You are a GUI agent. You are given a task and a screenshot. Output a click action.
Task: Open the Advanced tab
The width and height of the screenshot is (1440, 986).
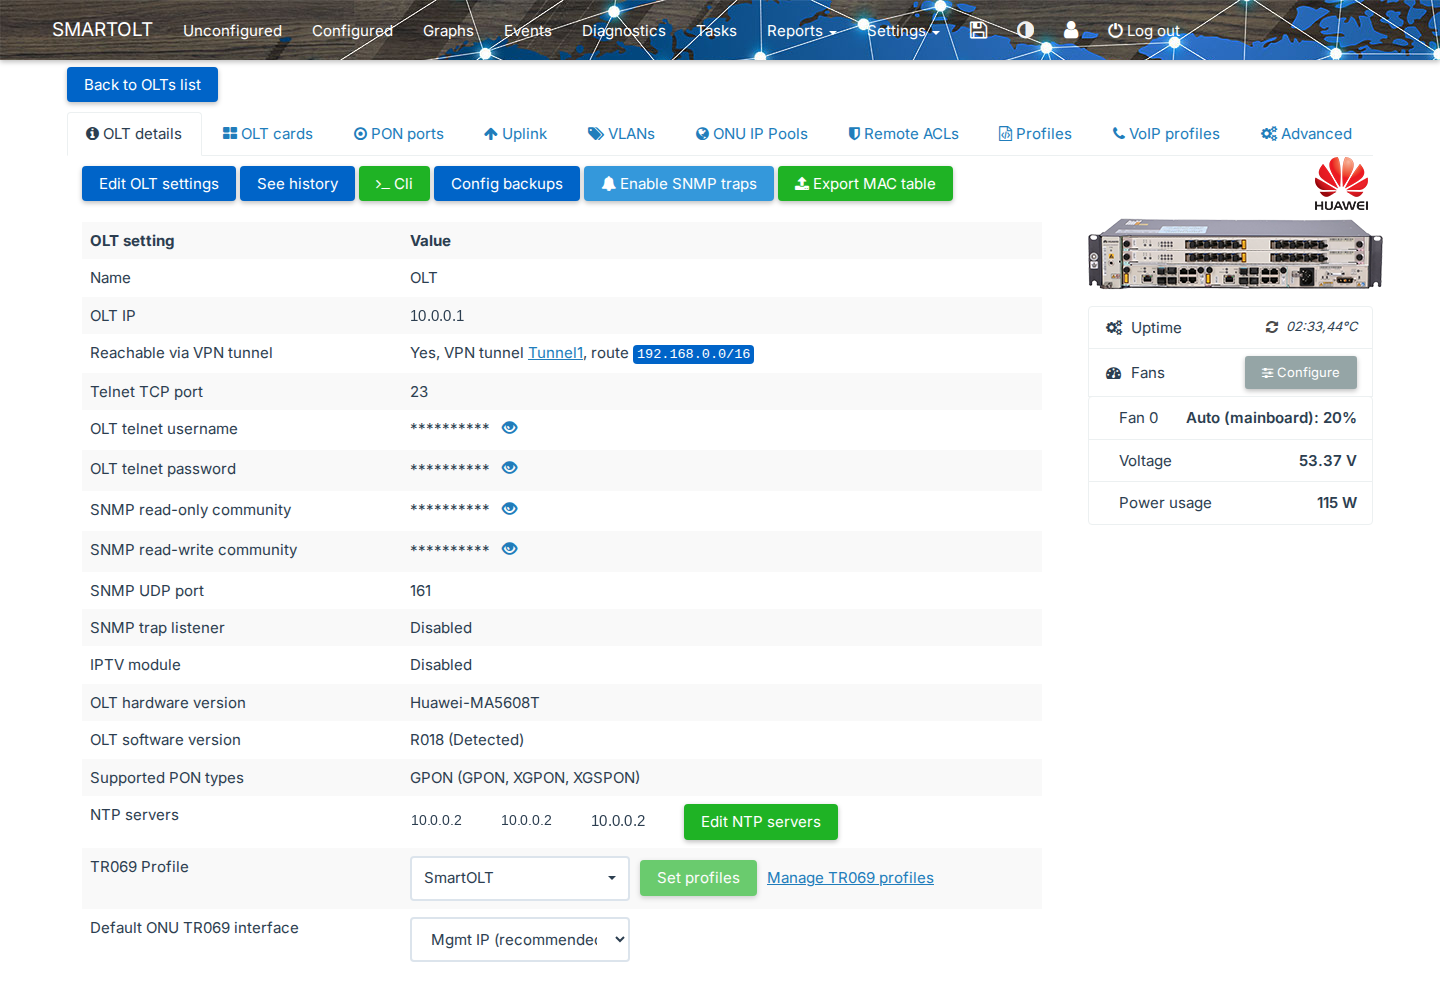click(x=1306, y=134)
